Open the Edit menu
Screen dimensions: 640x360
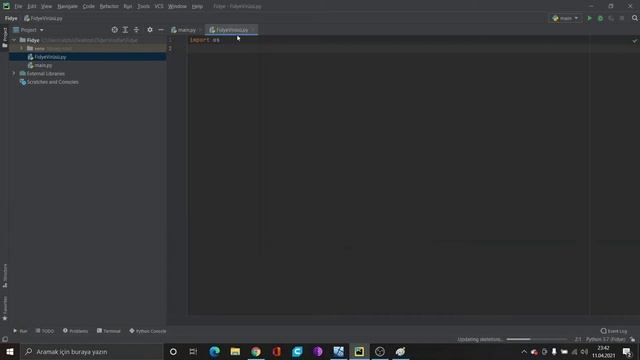(x=31, y=7)
